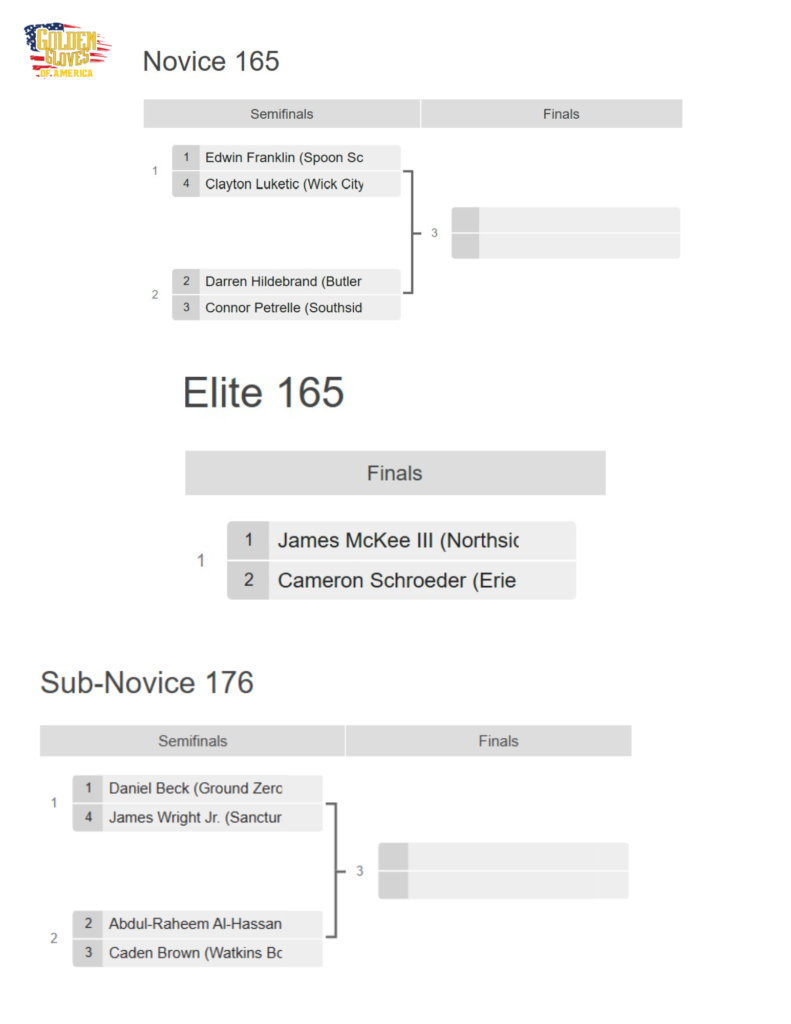Select Daniel Beck bracket entry
Image resolution: width=791 pixels, height=1024 pixels.
point(197,788)
